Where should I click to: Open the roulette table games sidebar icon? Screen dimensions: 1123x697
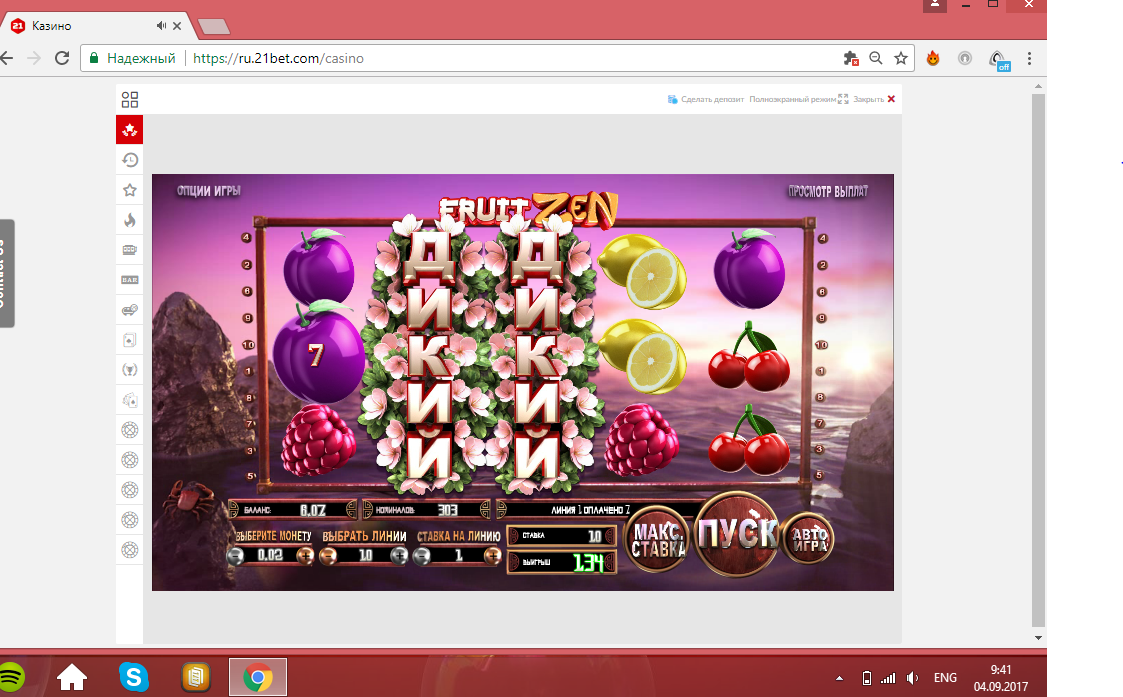tap(130, 310)
